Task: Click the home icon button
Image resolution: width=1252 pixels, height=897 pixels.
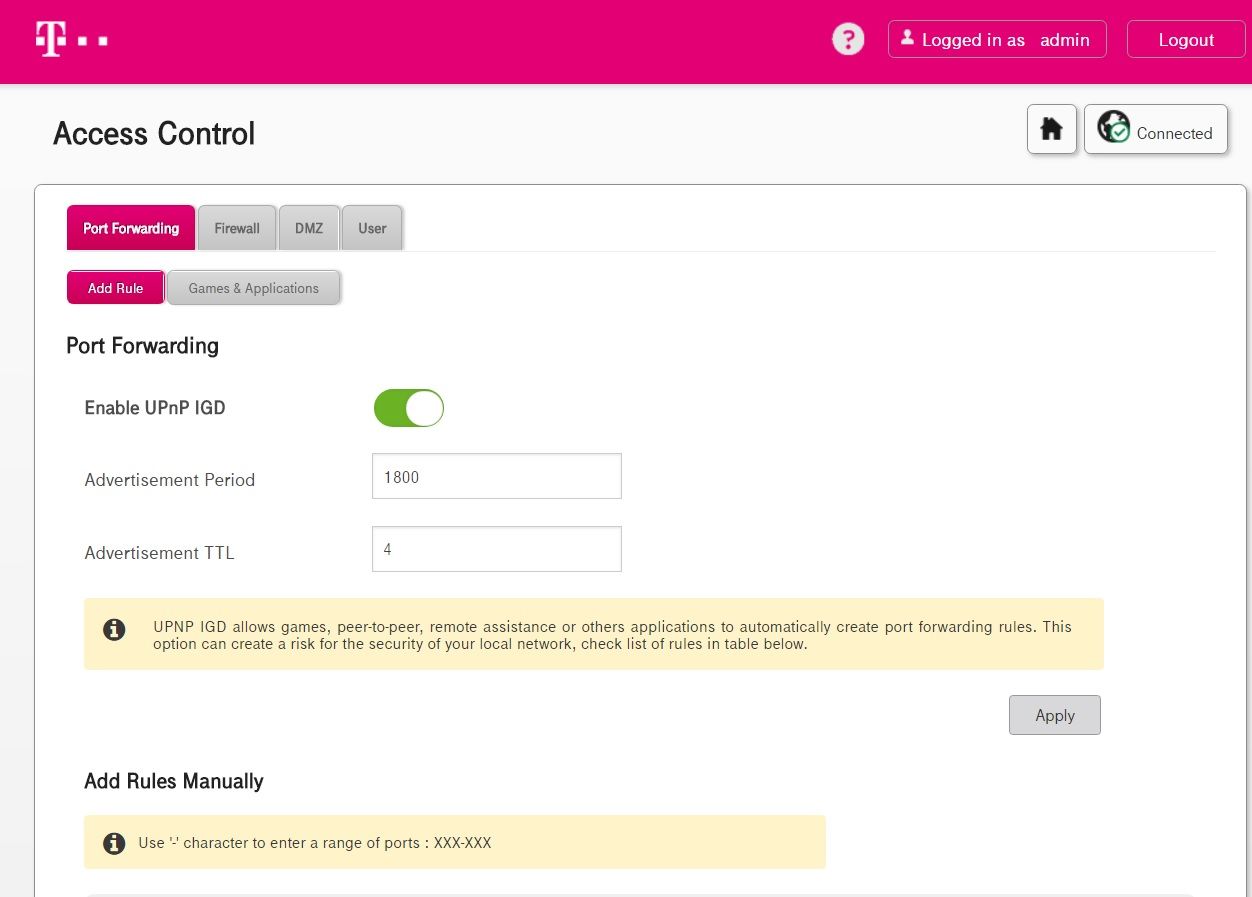Action: click(x=1051, y=129)
